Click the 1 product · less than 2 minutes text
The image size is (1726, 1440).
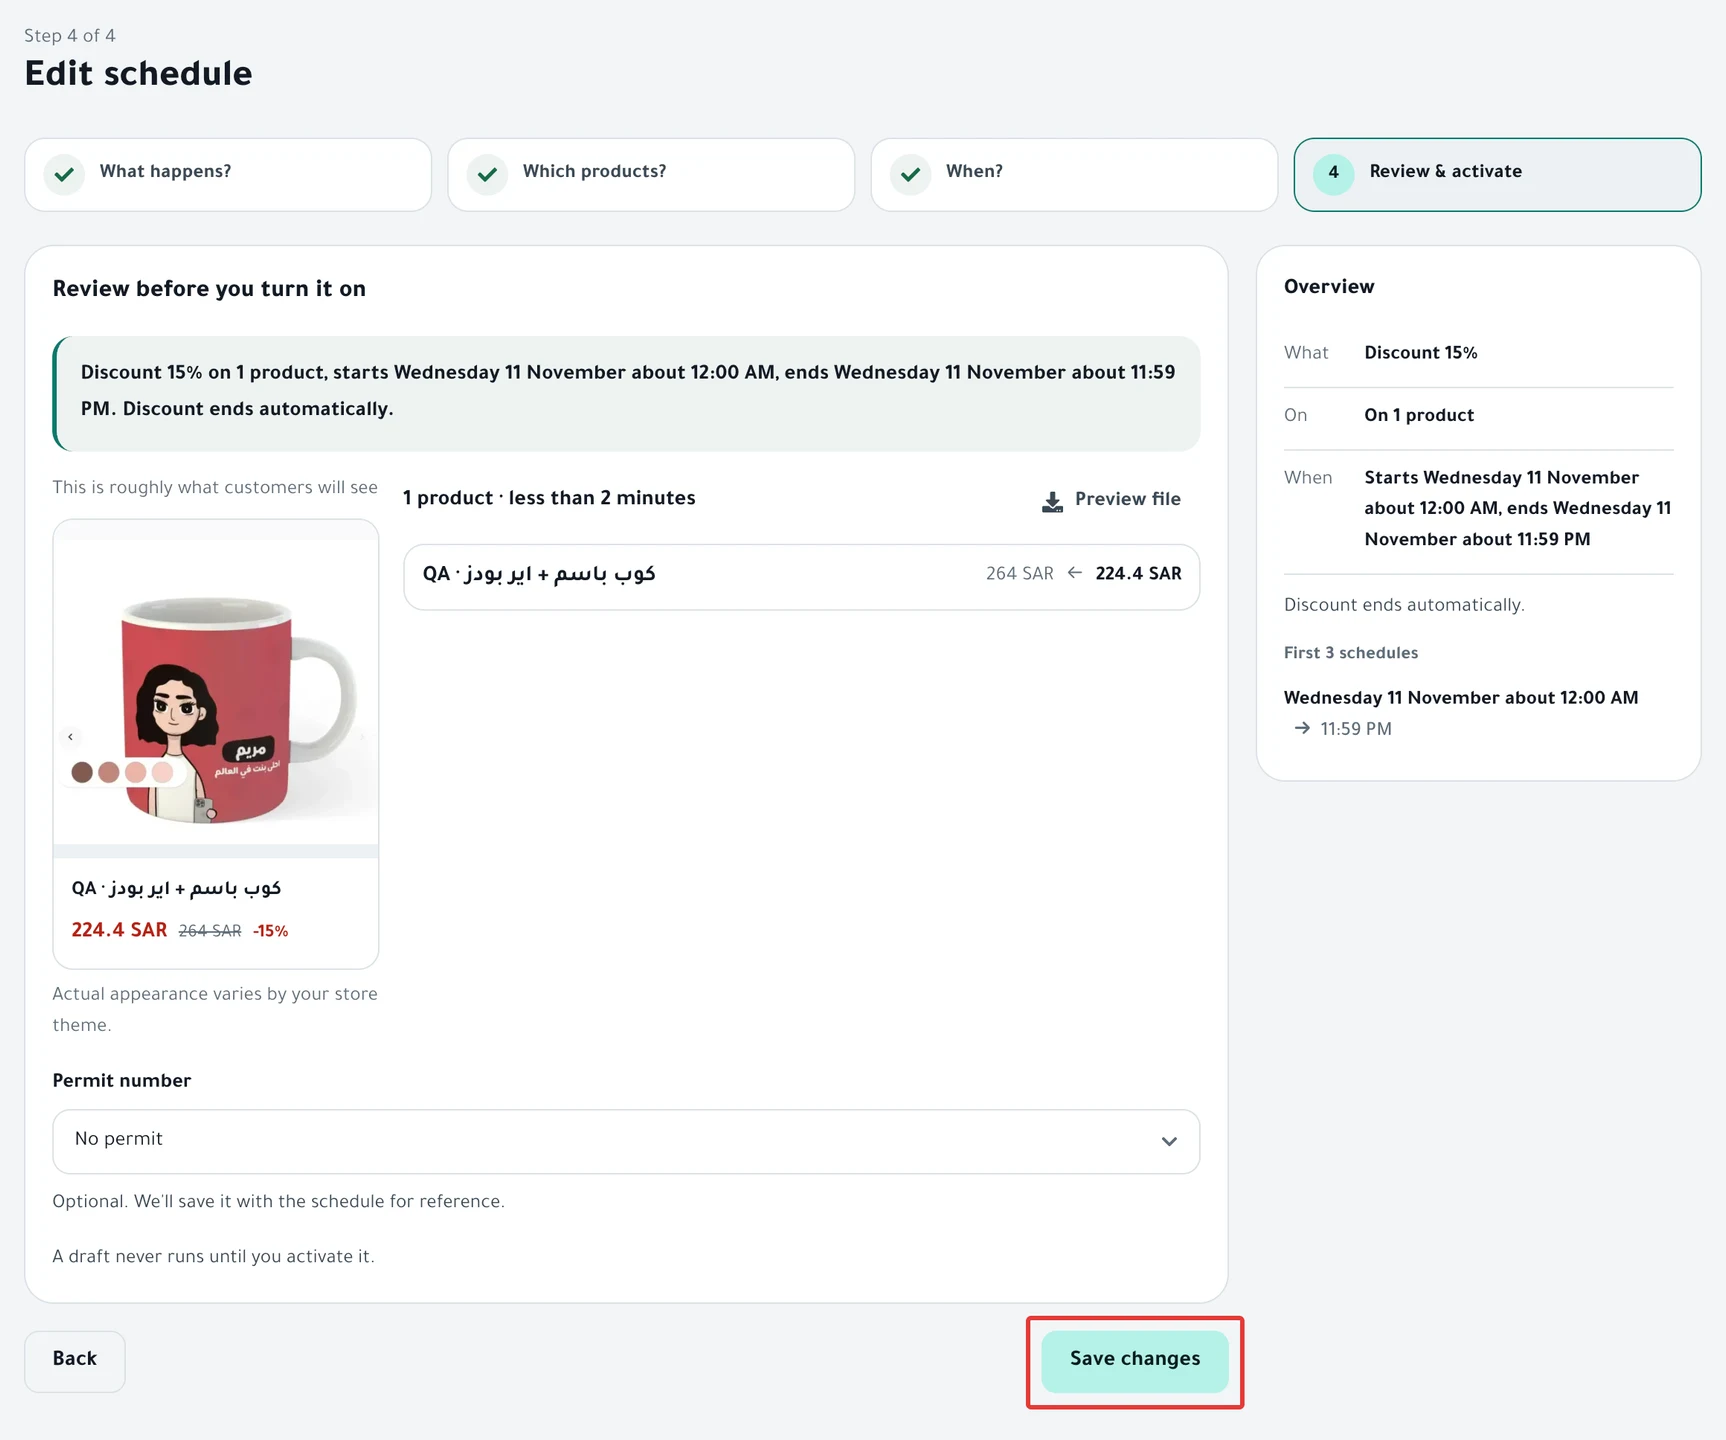tap(549, 498)
